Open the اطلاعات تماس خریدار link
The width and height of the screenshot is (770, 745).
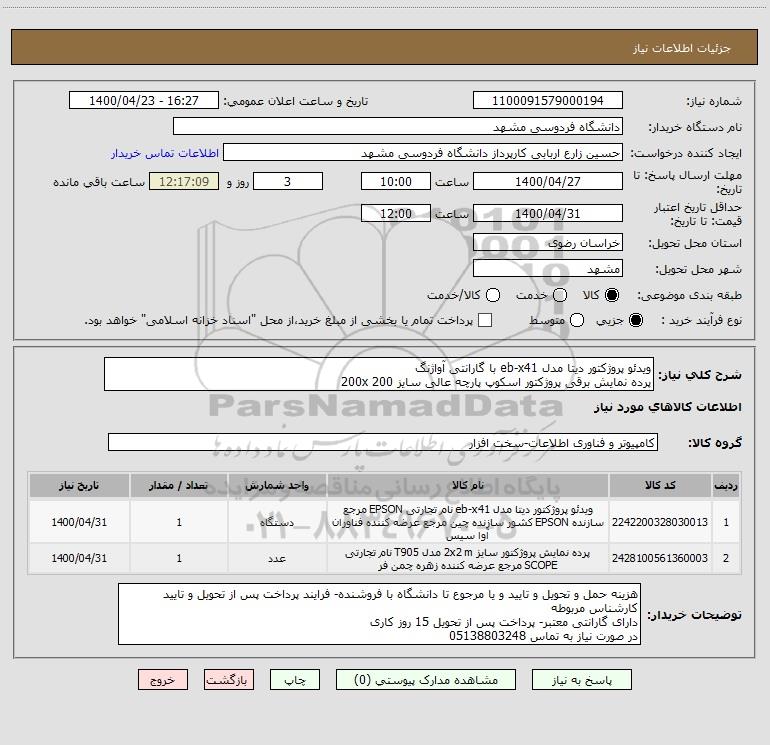[165, 153]
